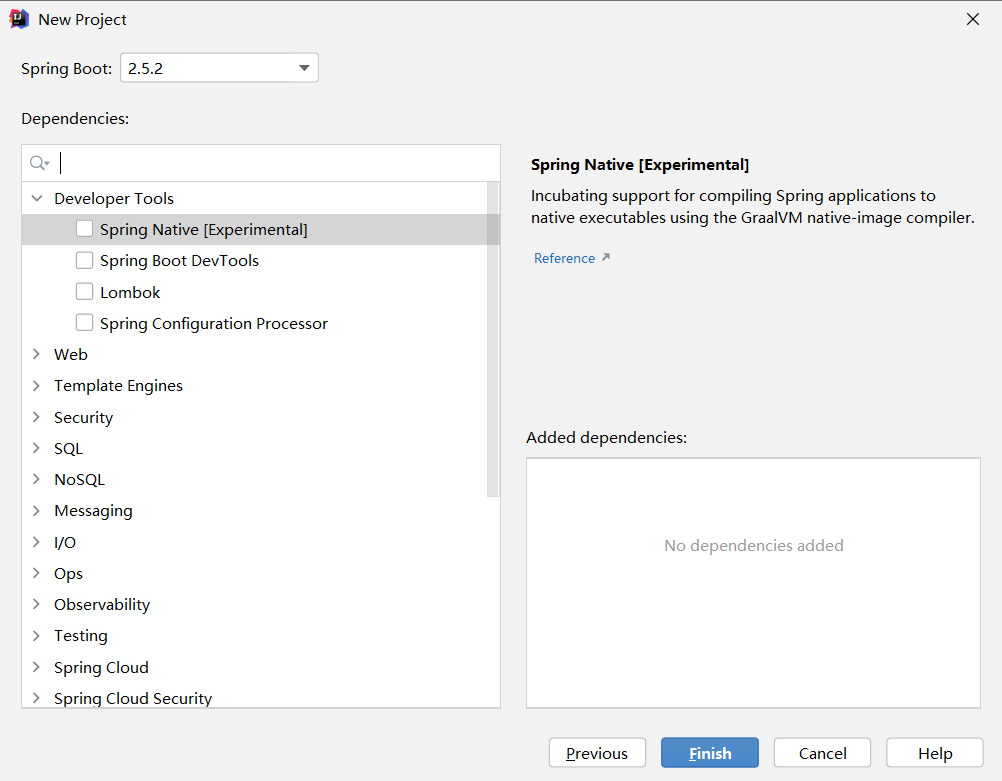Click the search magnifier icon
Screen dimensions: 1002x781
click(x=39, y=164)
